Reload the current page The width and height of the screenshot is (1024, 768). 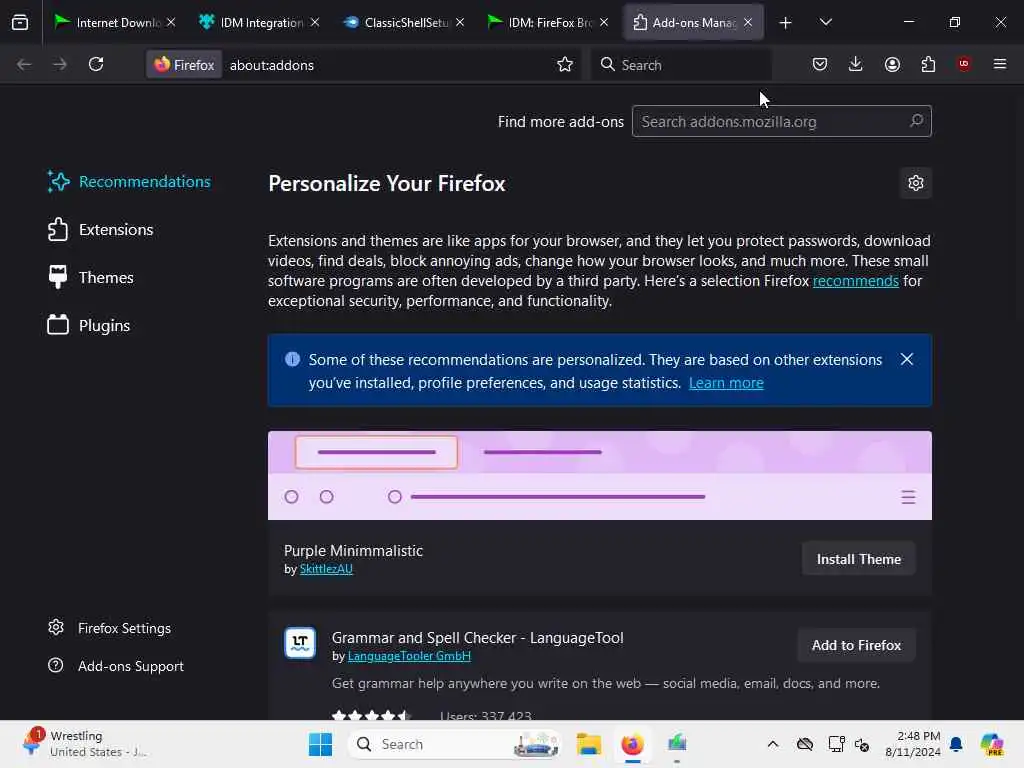96,64
